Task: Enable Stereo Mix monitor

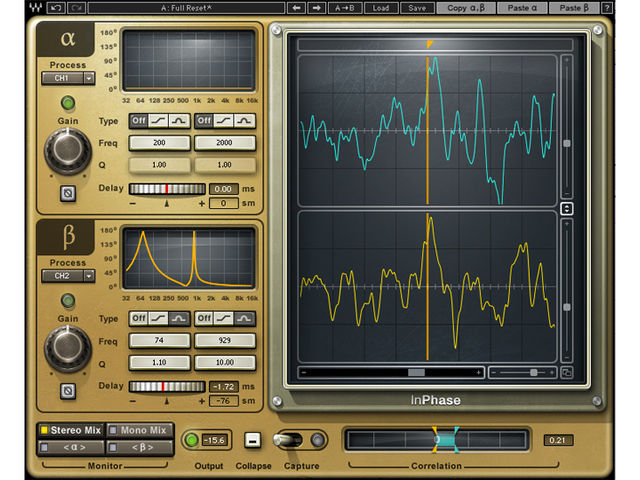Action: (x=71, y=431)
